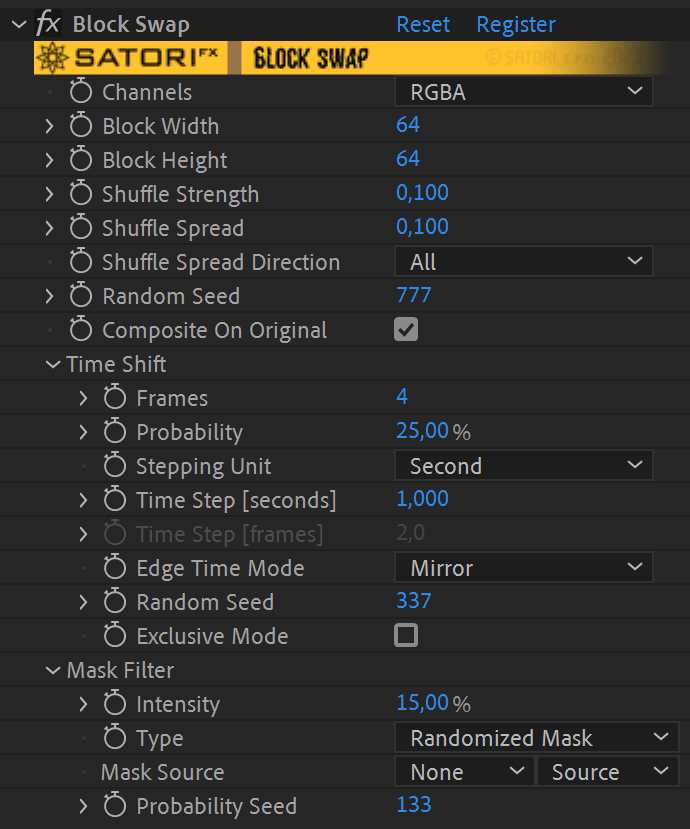Collapse the Mask Filter group
Screen dimensions: 690x829
coord(53,670)
